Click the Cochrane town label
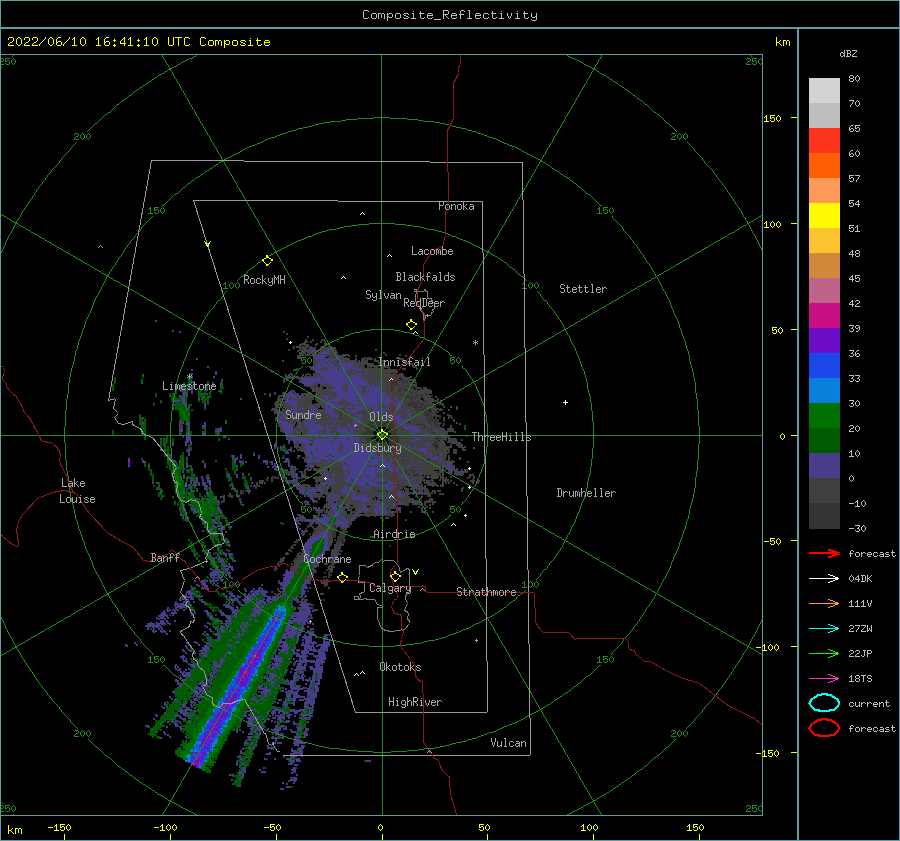 (327, 559)
